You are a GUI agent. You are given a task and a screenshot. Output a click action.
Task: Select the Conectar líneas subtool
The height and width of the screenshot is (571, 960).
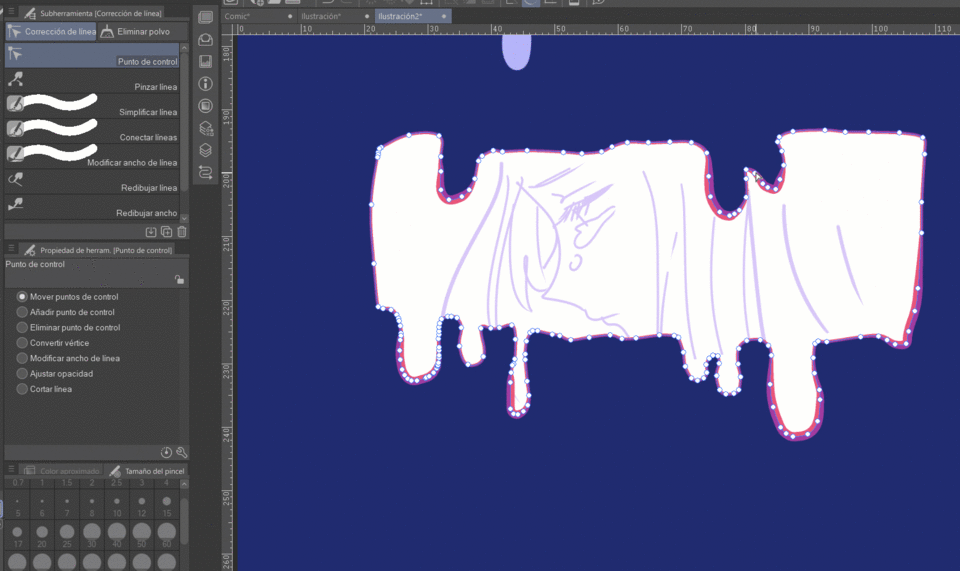[x=92, y=131]
